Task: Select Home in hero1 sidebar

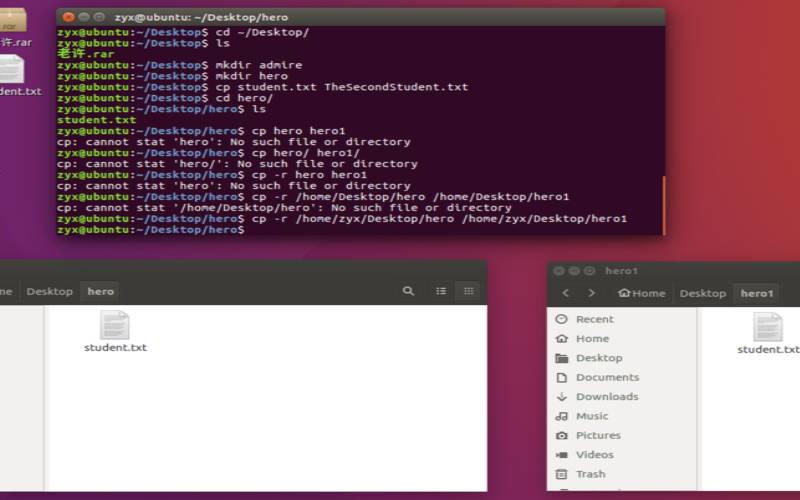Action: coord(592,339)
